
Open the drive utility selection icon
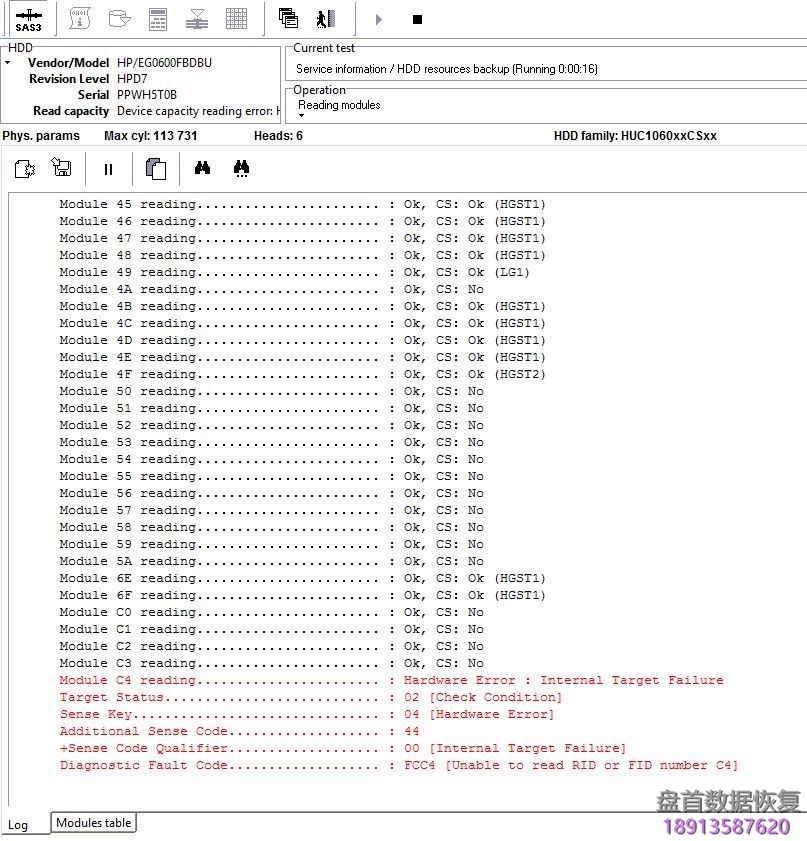coord(119,17)
